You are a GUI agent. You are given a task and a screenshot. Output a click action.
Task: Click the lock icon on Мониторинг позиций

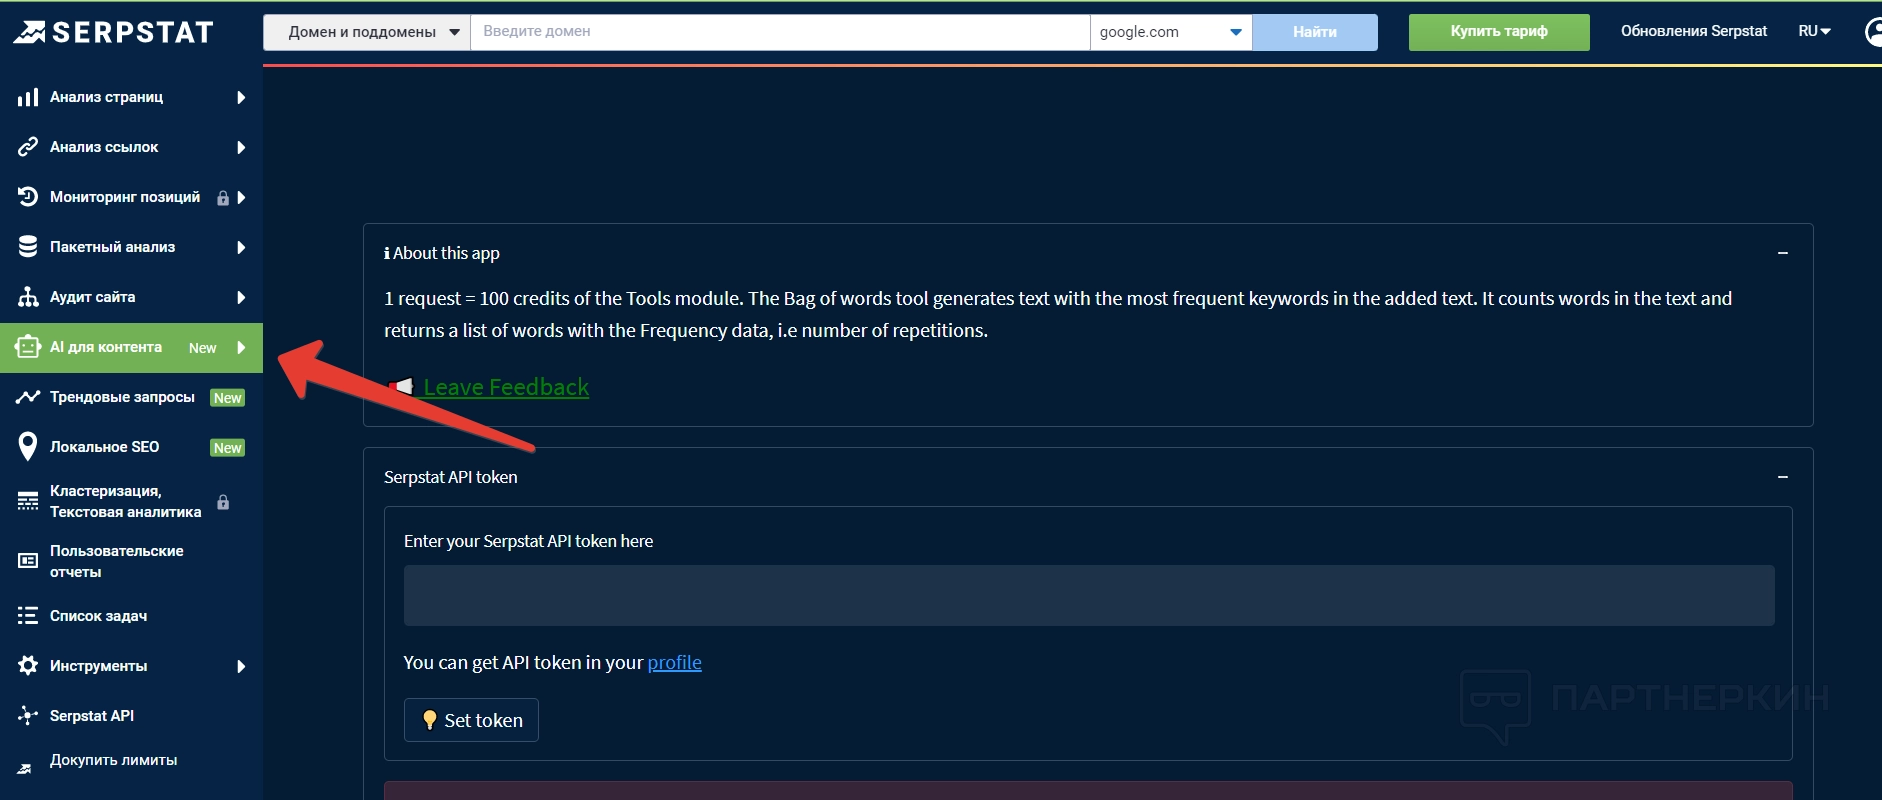click(223, 198)
